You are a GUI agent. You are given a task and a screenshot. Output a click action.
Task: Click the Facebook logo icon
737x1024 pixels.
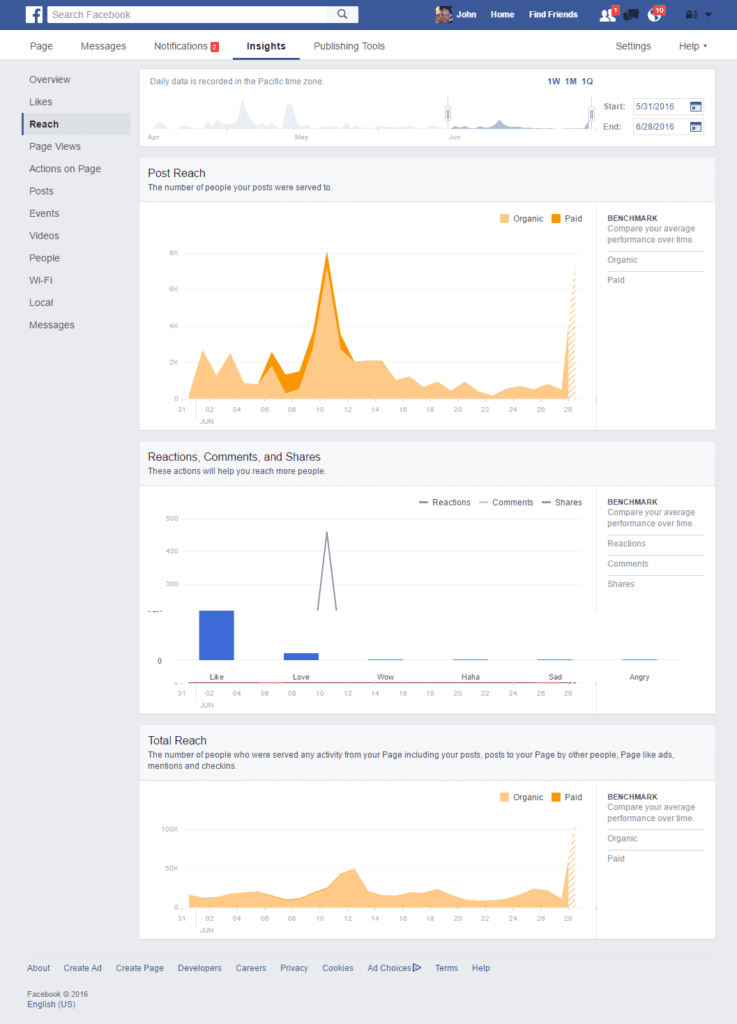34,15
